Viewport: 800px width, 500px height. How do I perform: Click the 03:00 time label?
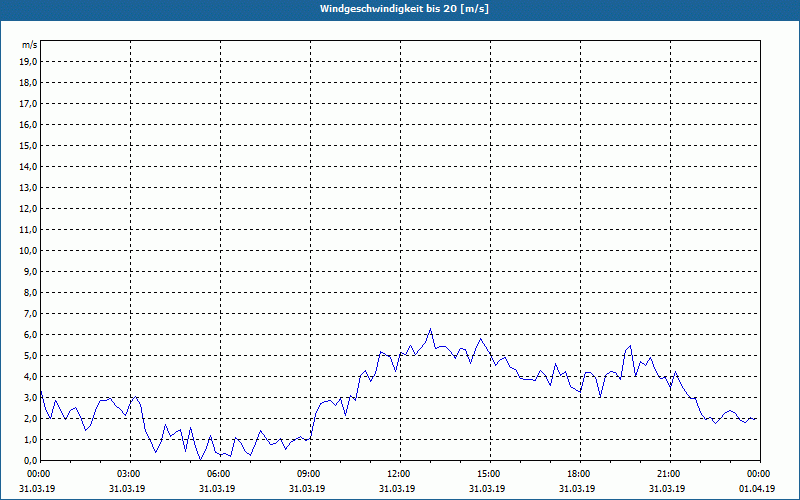[131, 474]
